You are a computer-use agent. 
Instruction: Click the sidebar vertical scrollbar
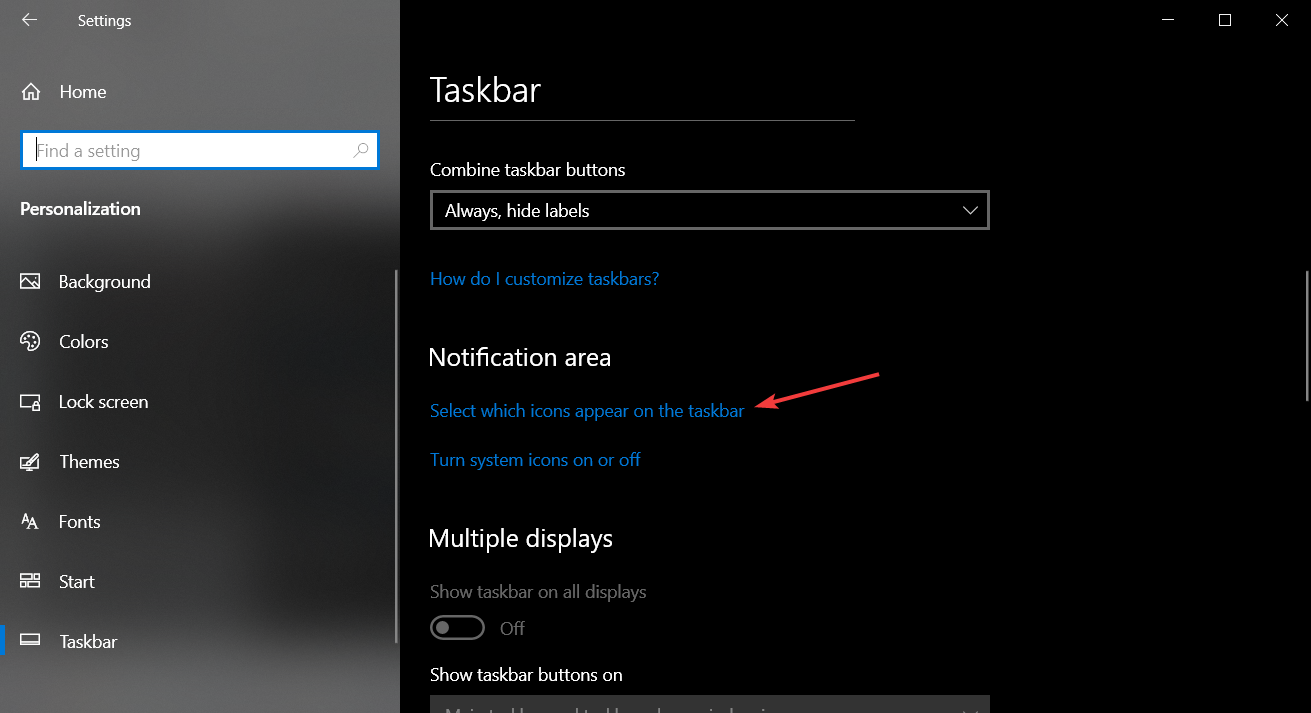pyautogui.click(x=397, y=458)
